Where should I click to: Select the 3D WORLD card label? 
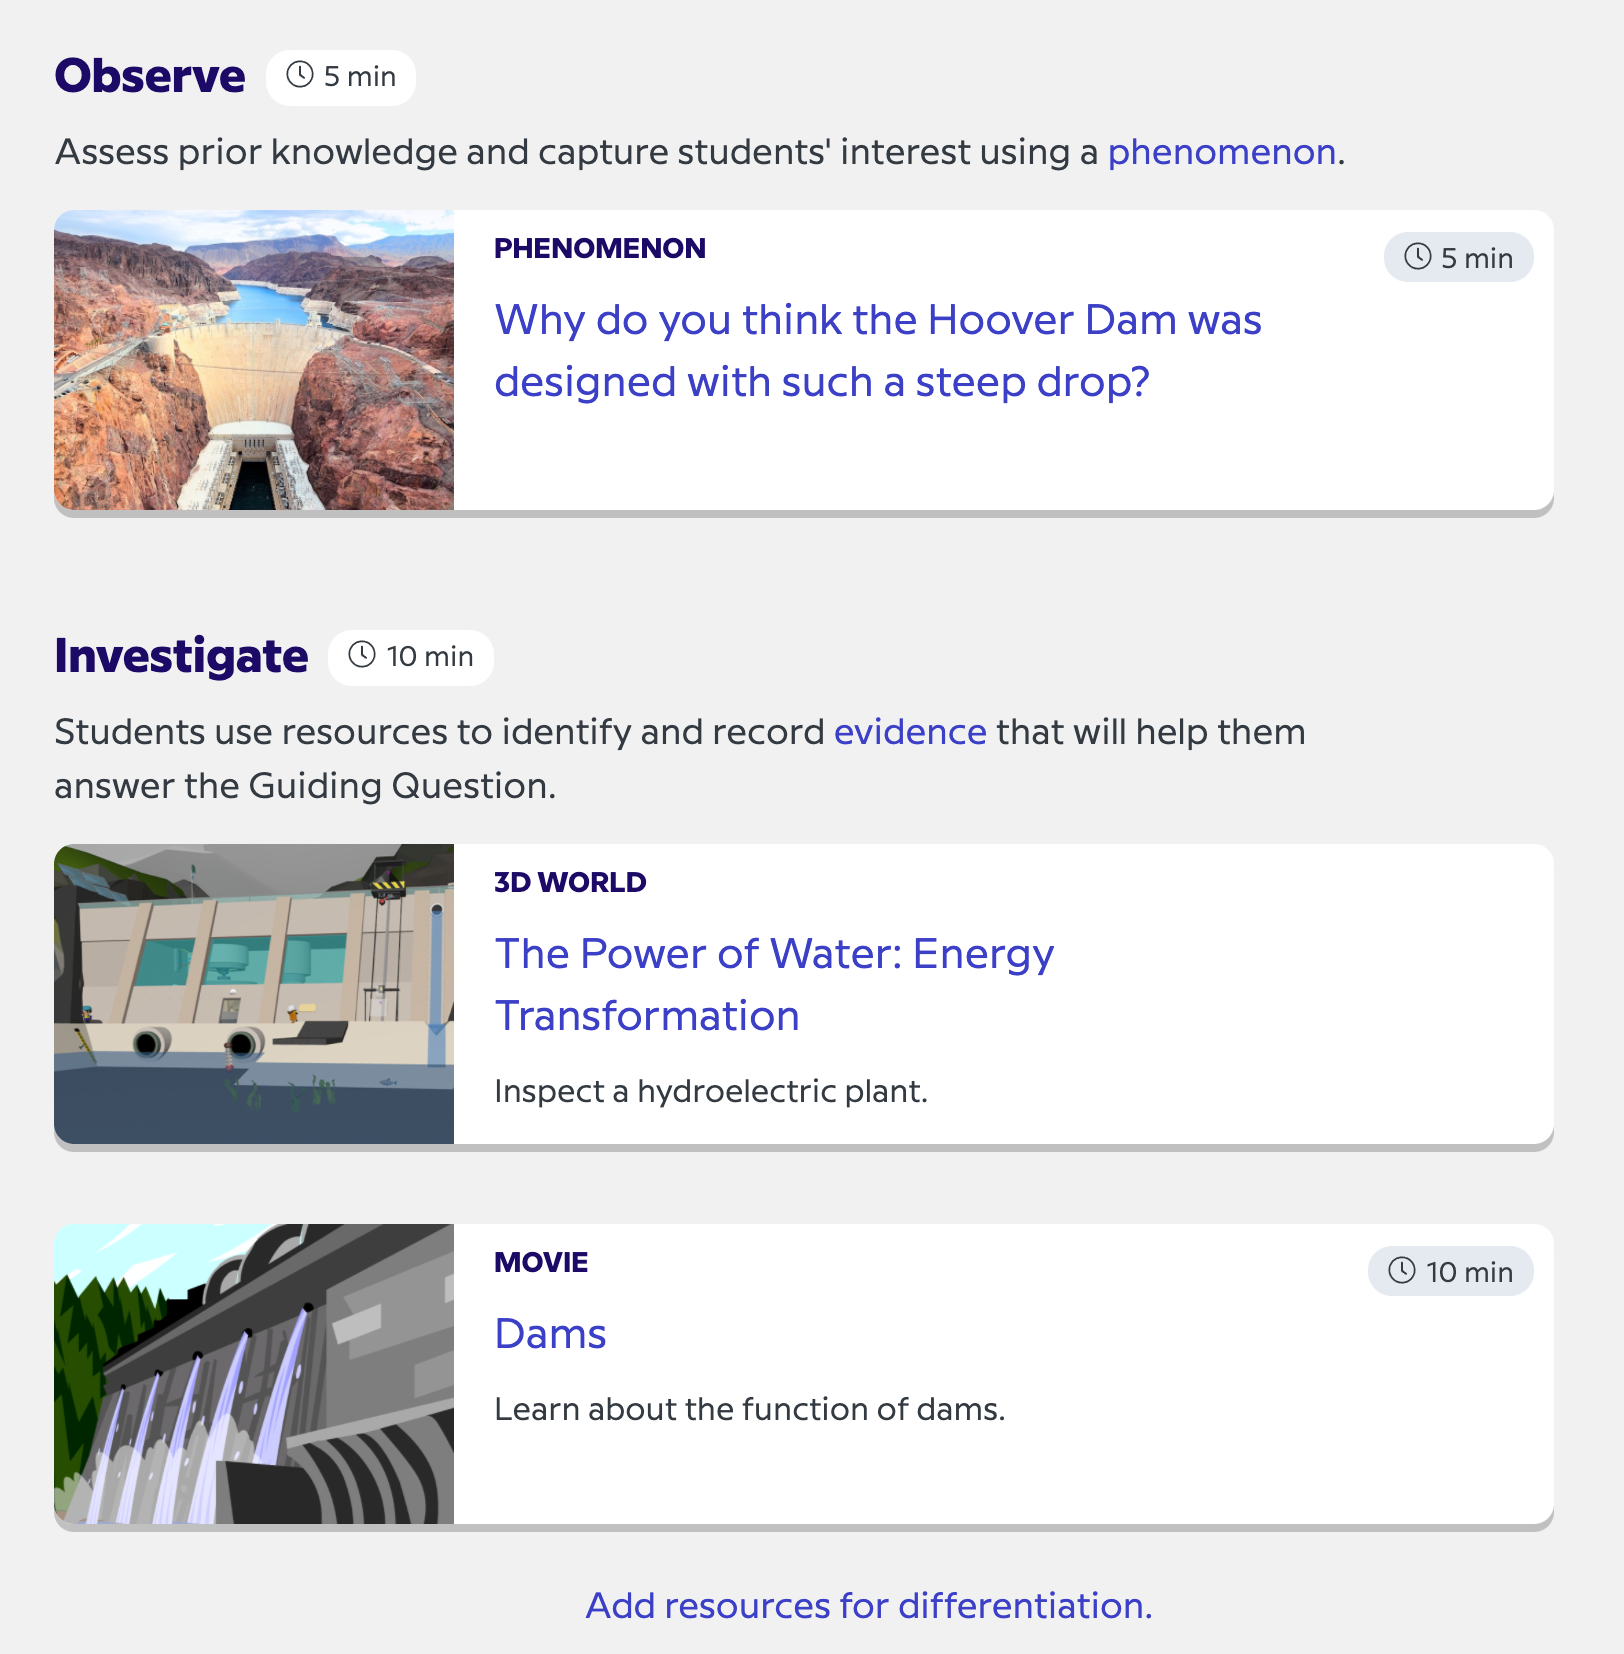570,882
